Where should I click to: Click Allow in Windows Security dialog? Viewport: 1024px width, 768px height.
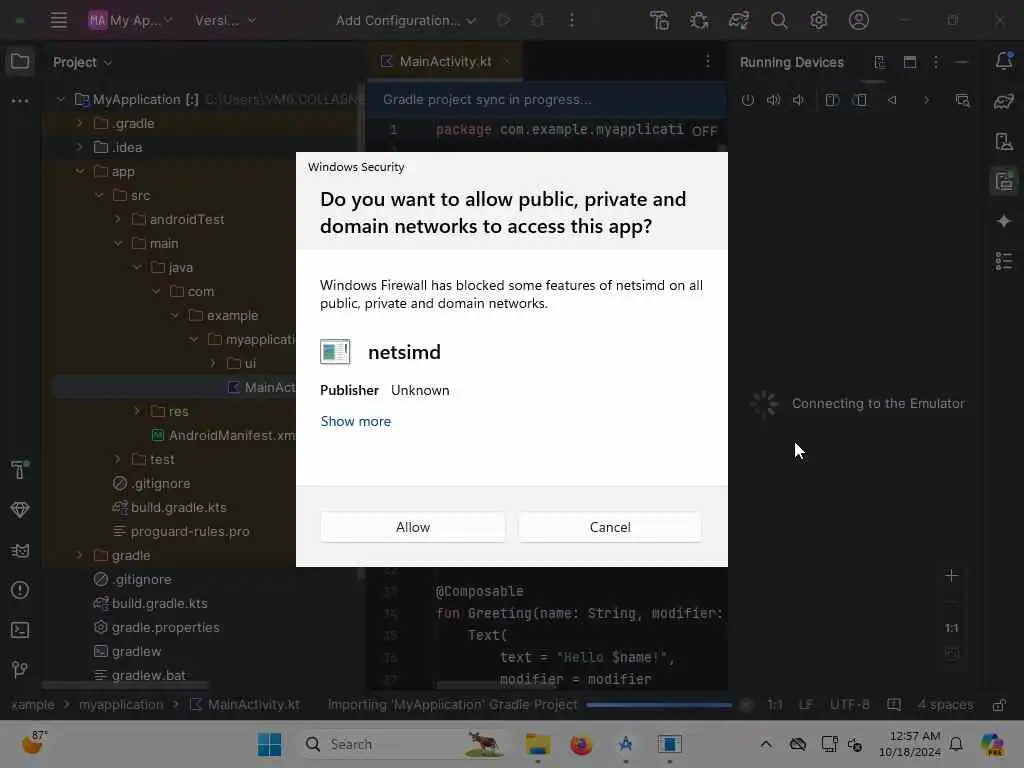(x=413, y=527)
